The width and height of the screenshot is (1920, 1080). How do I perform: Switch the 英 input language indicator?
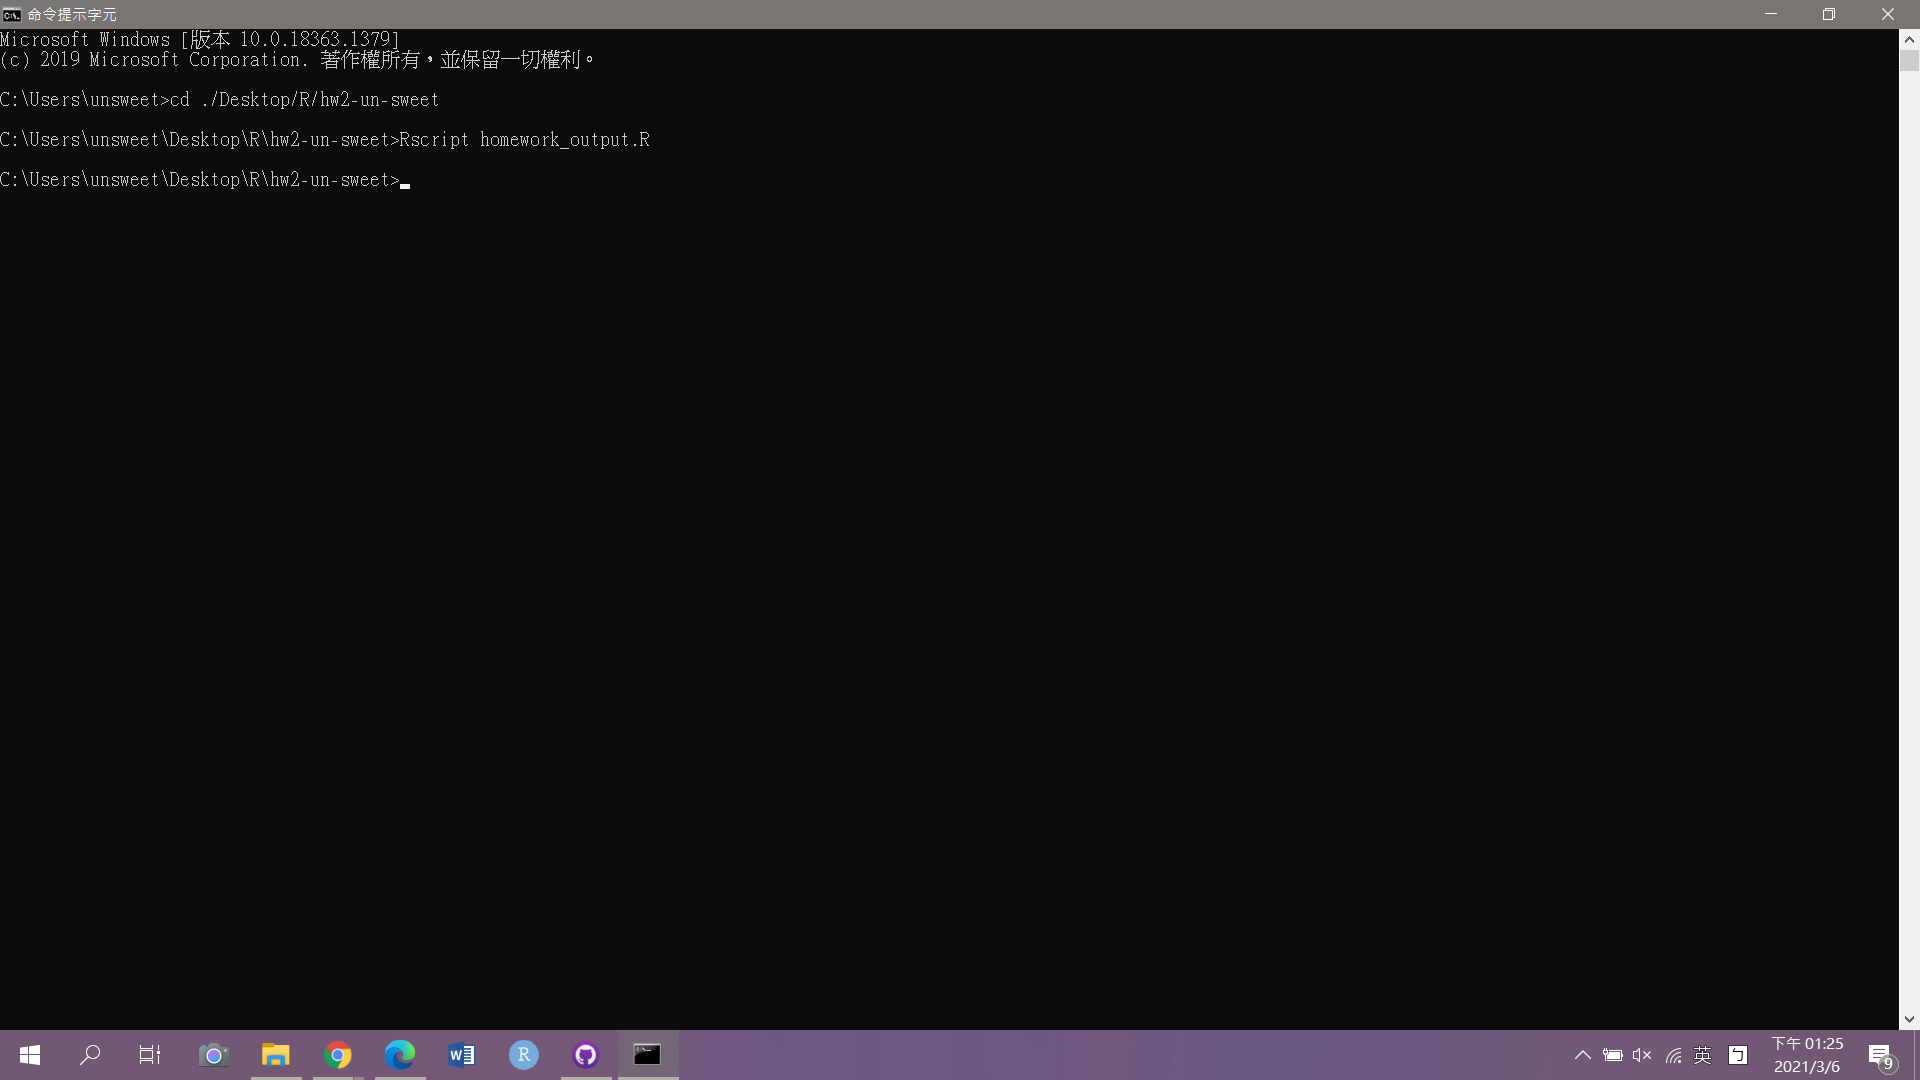tap(1703, 1055)
